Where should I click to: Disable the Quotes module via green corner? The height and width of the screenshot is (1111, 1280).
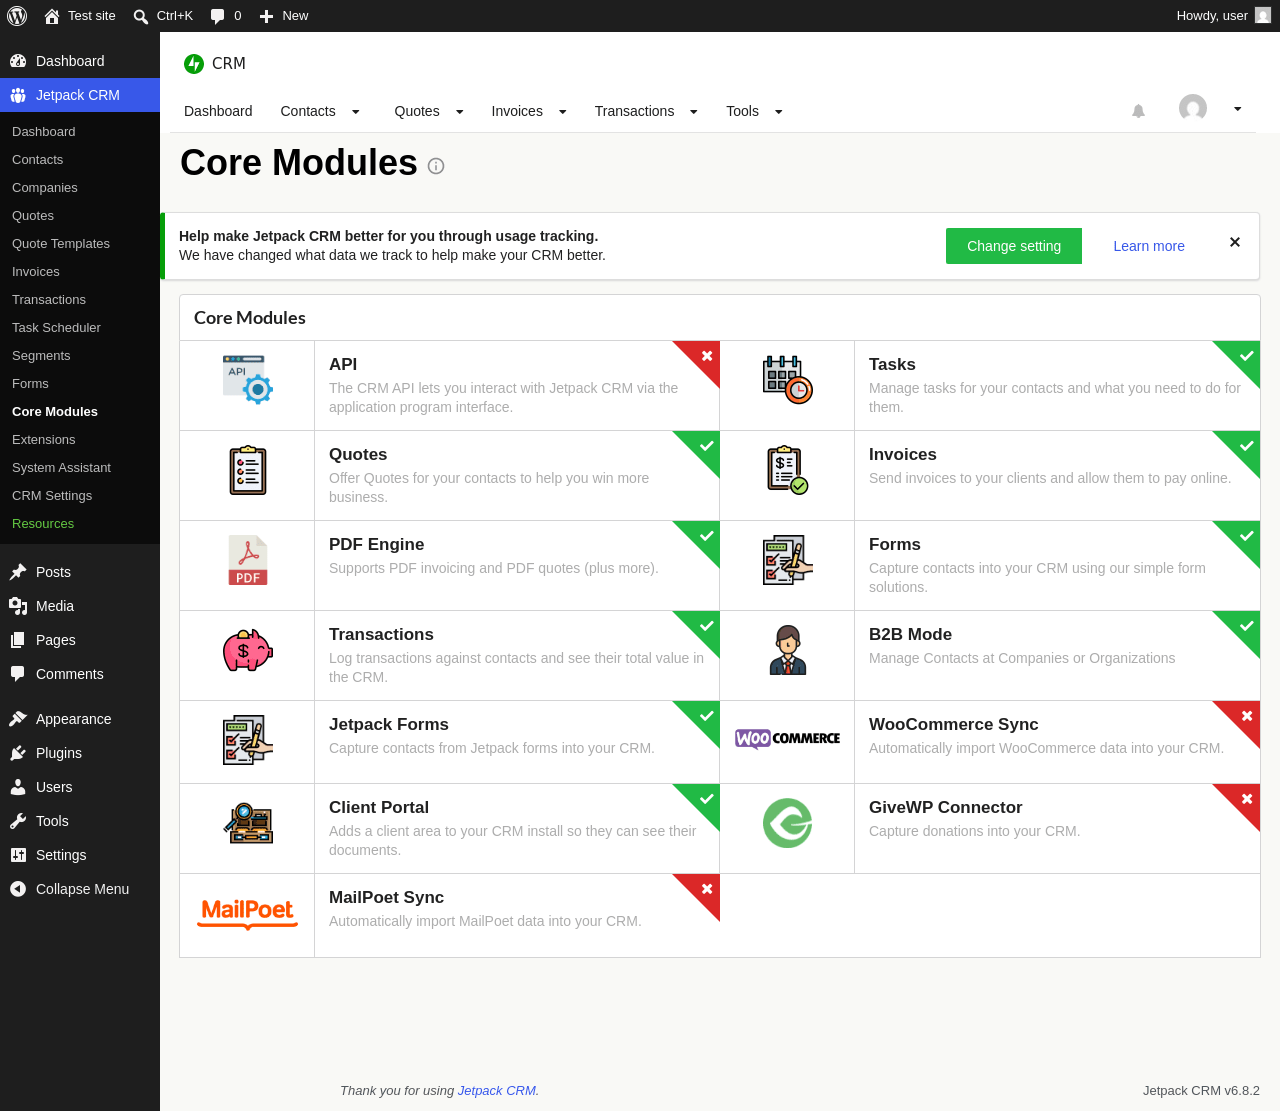tap(704, 447)
